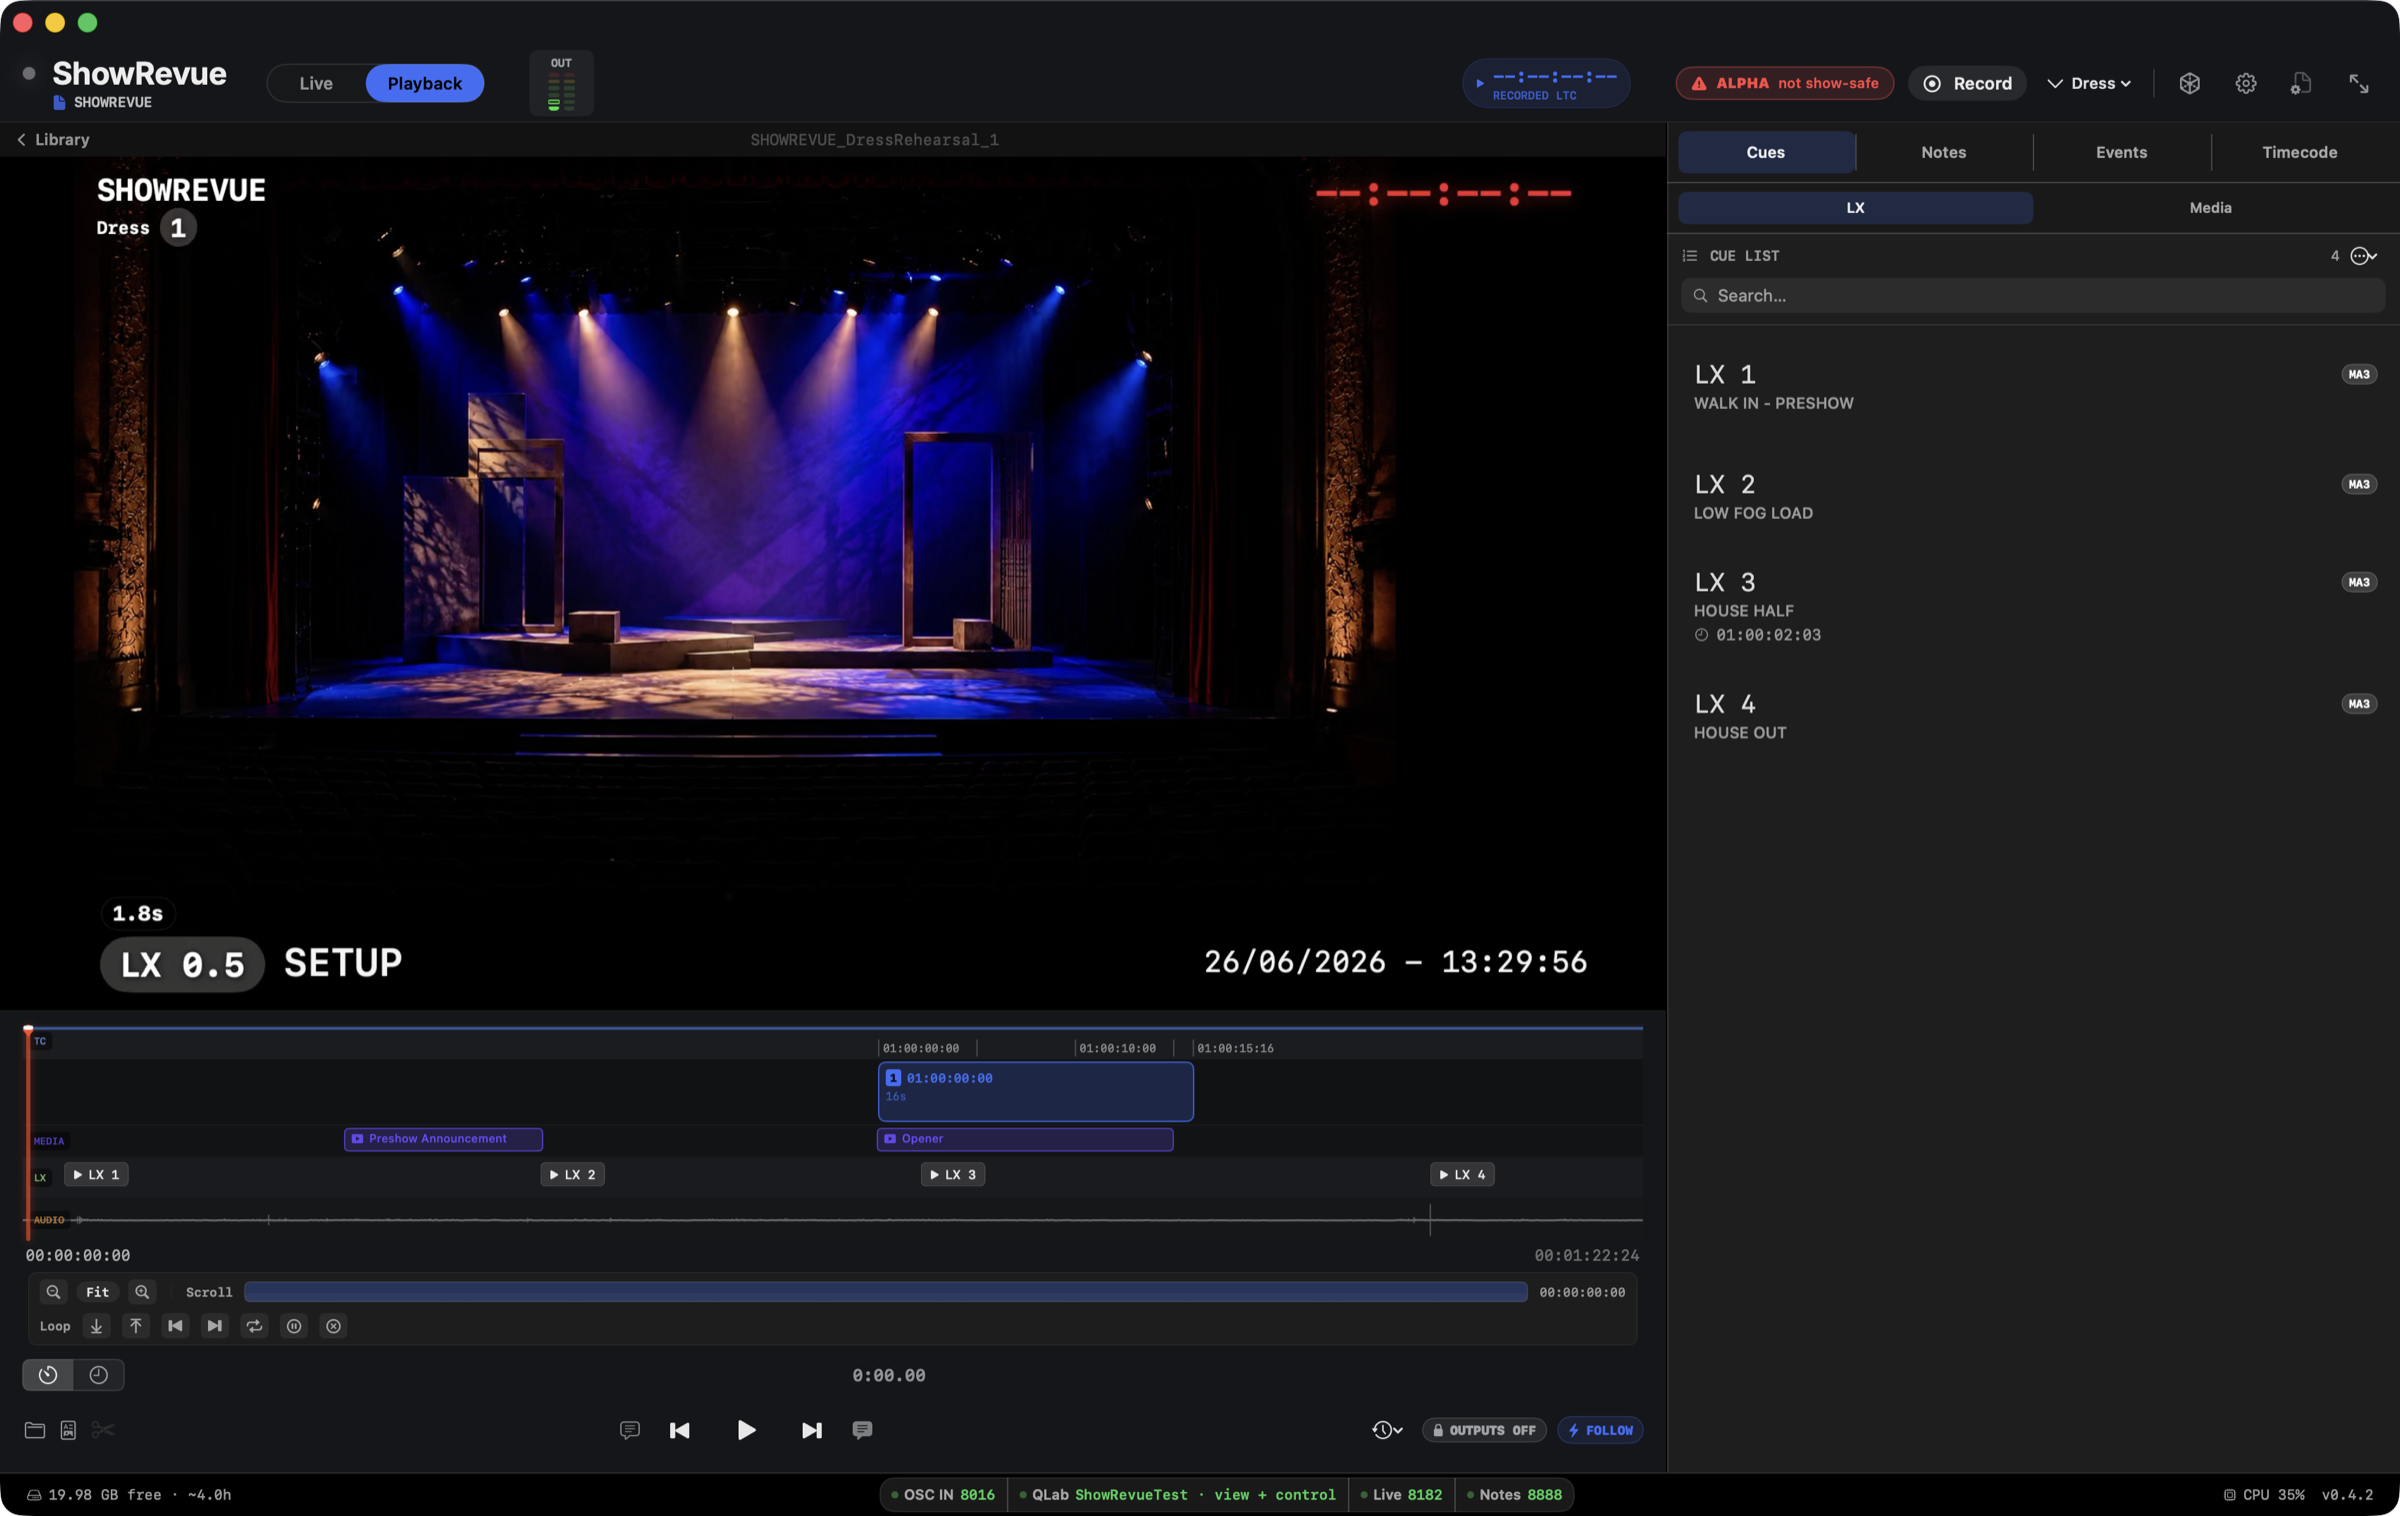This screenshot has height=1516, width=2400.
Task: Click the MA3 badge on LX 1
Action: point(2358,374)
